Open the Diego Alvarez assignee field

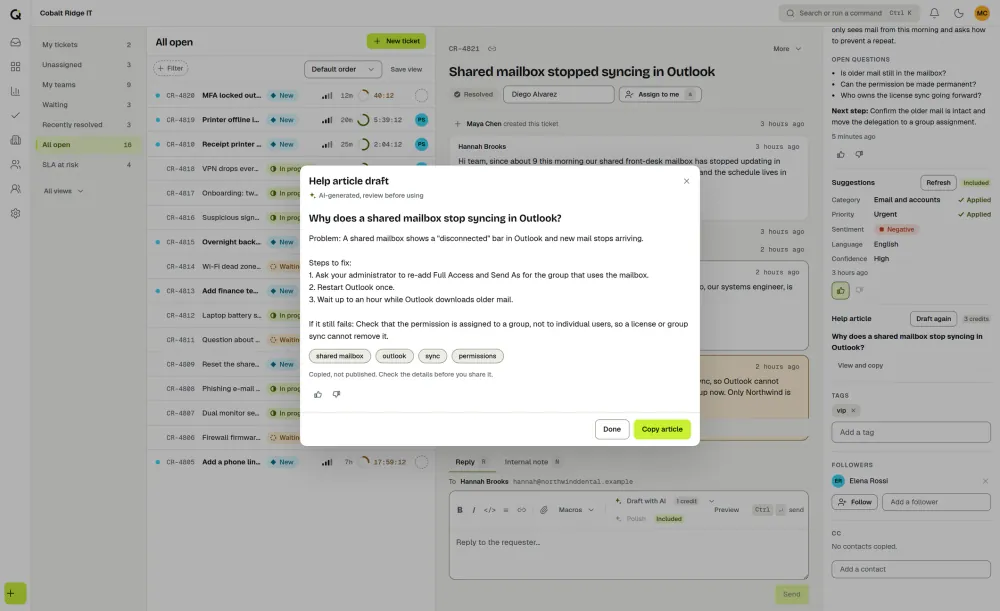[558, 94]
